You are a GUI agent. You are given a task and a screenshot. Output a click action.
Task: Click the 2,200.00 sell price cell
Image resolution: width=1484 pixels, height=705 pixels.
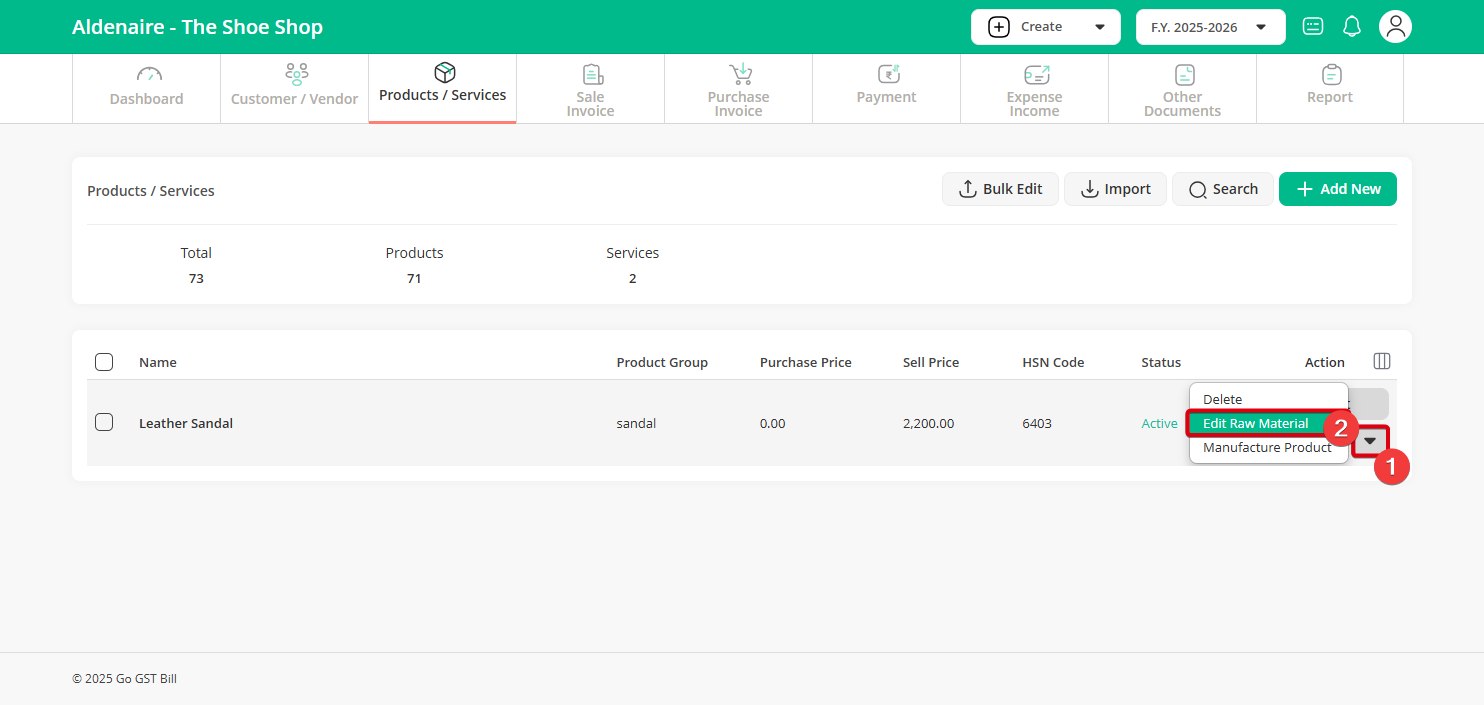(928, 423)
